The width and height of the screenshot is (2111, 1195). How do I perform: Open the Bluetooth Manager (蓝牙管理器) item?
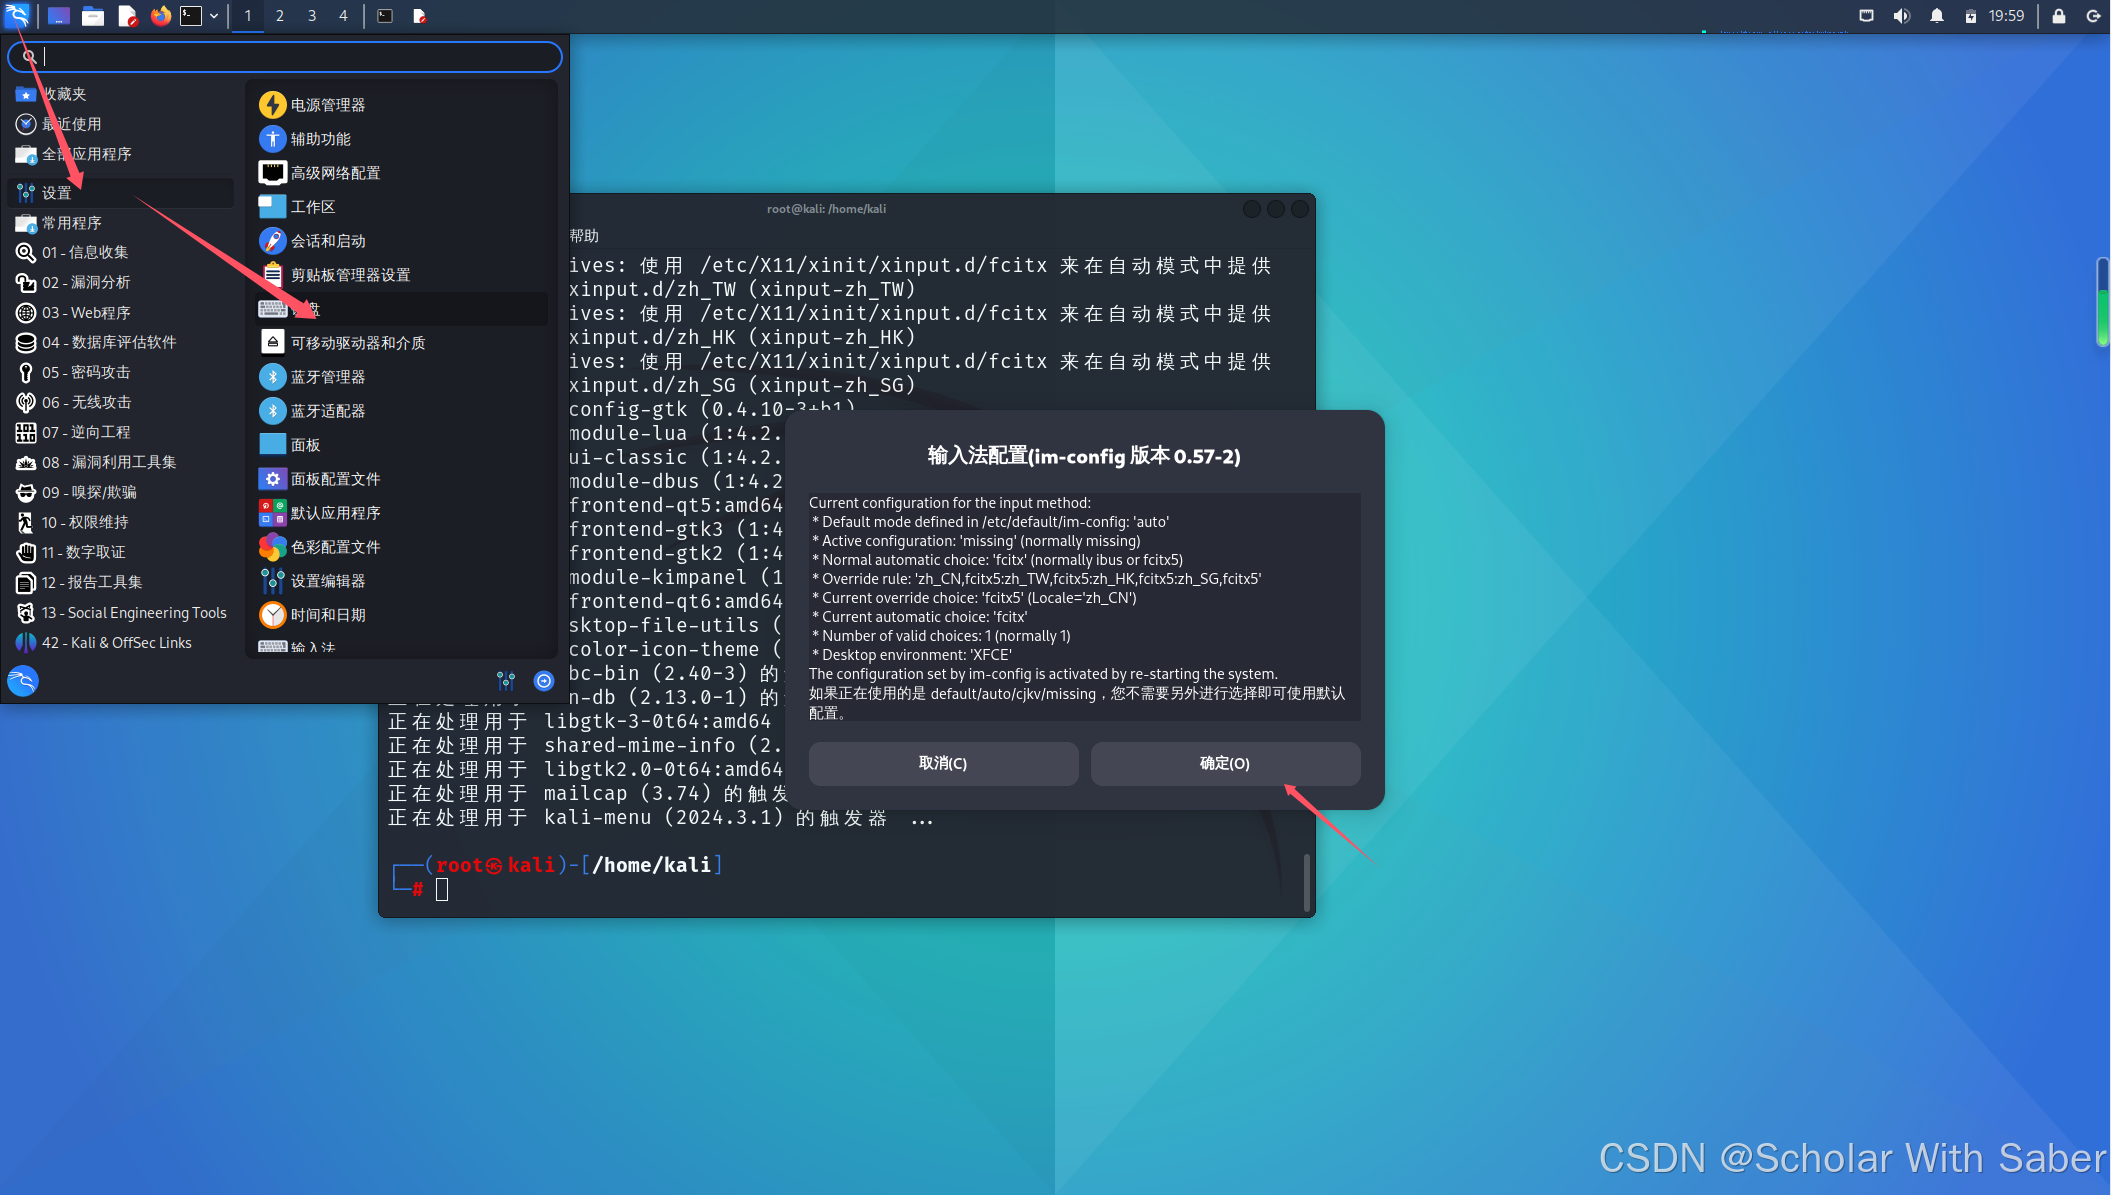[327, 377]
